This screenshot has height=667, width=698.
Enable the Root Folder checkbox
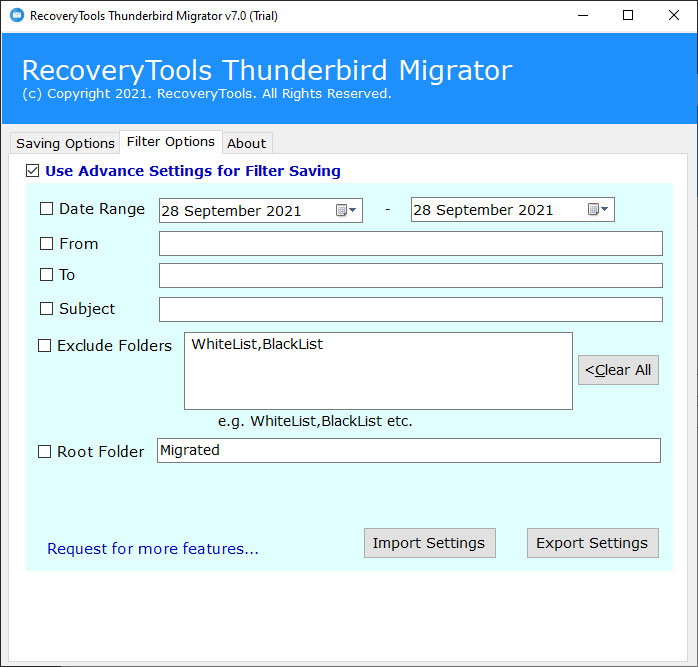click(44, 451)
